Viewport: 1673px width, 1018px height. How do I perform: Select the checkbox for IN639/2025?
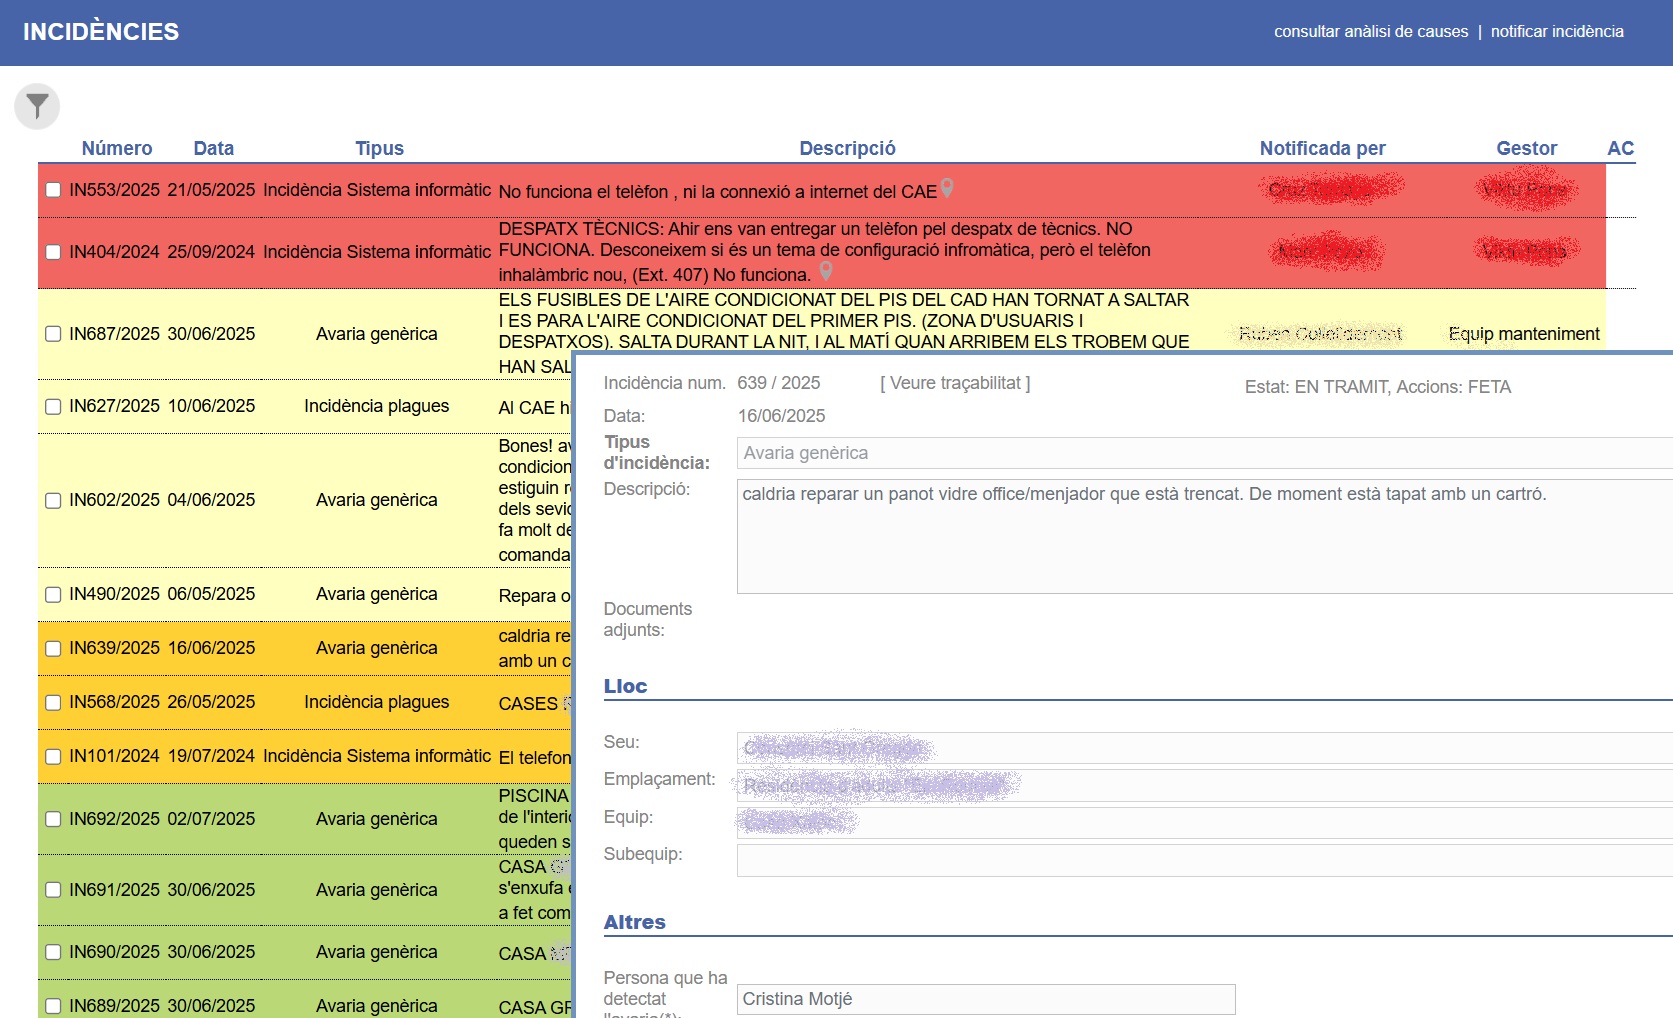53,648
